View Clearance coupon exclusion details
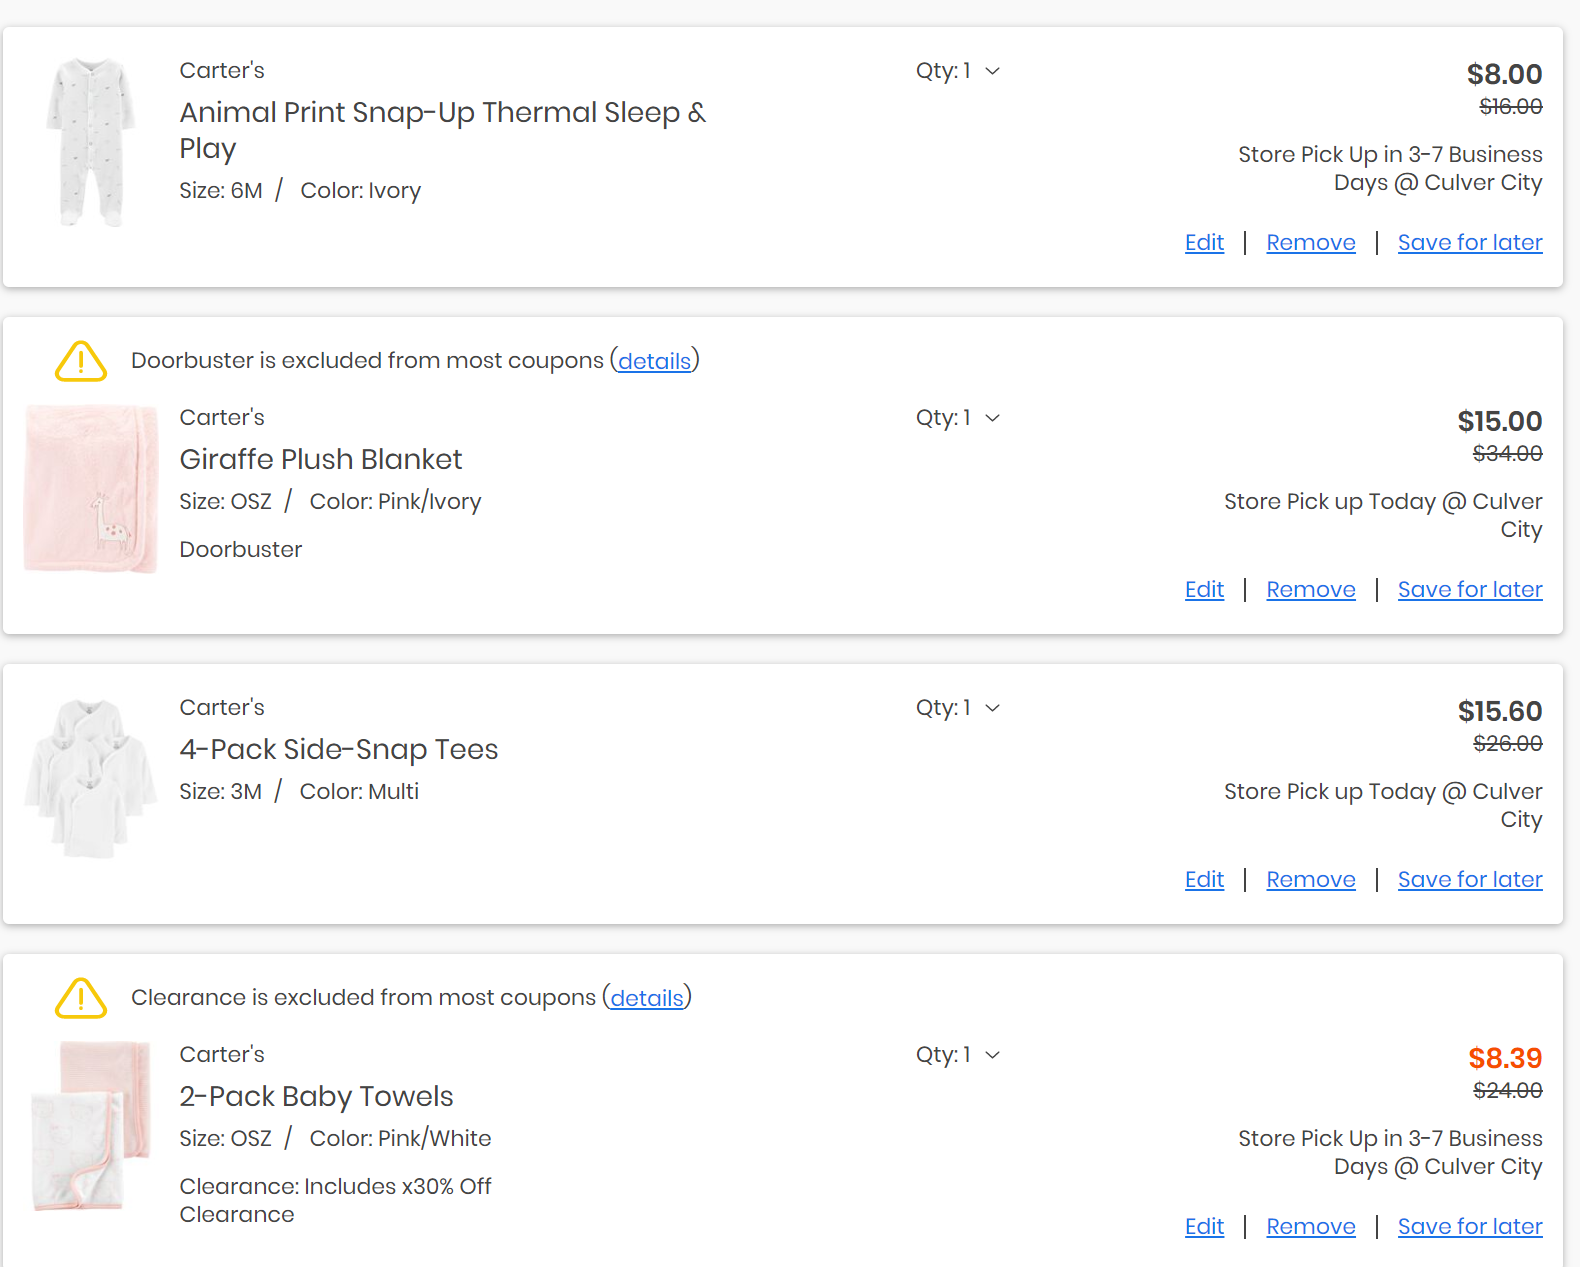Viewport: 1580px width, 1267px height. pyautogui.click(x=647, y=998)
